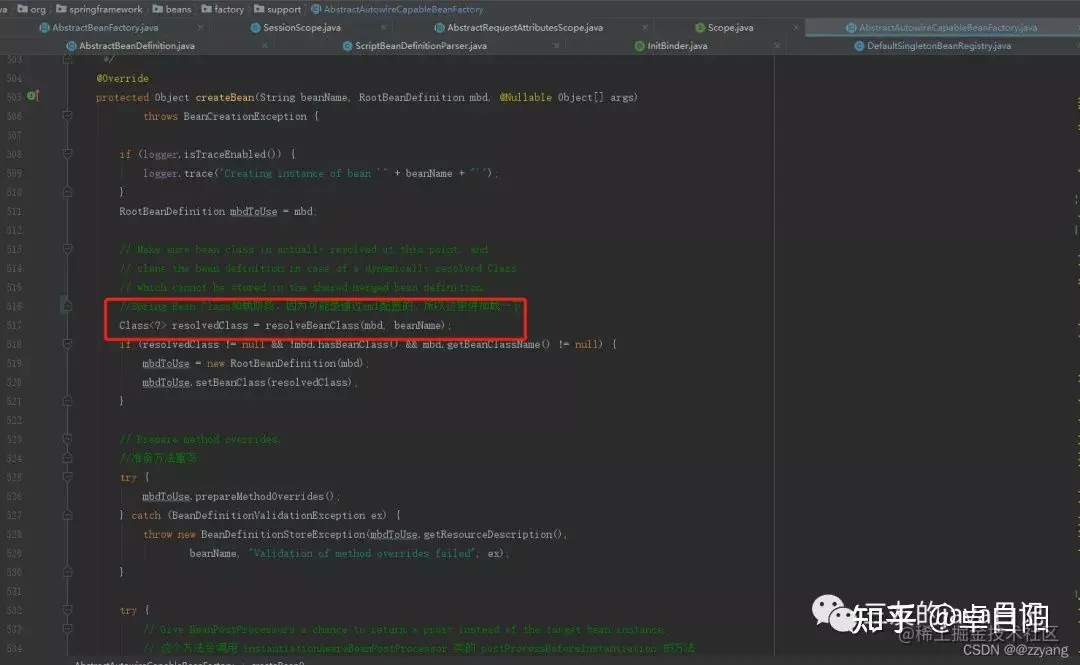Click the prepareMethodOverrides call
The image size is (1080, 665).
pos(259,496)
